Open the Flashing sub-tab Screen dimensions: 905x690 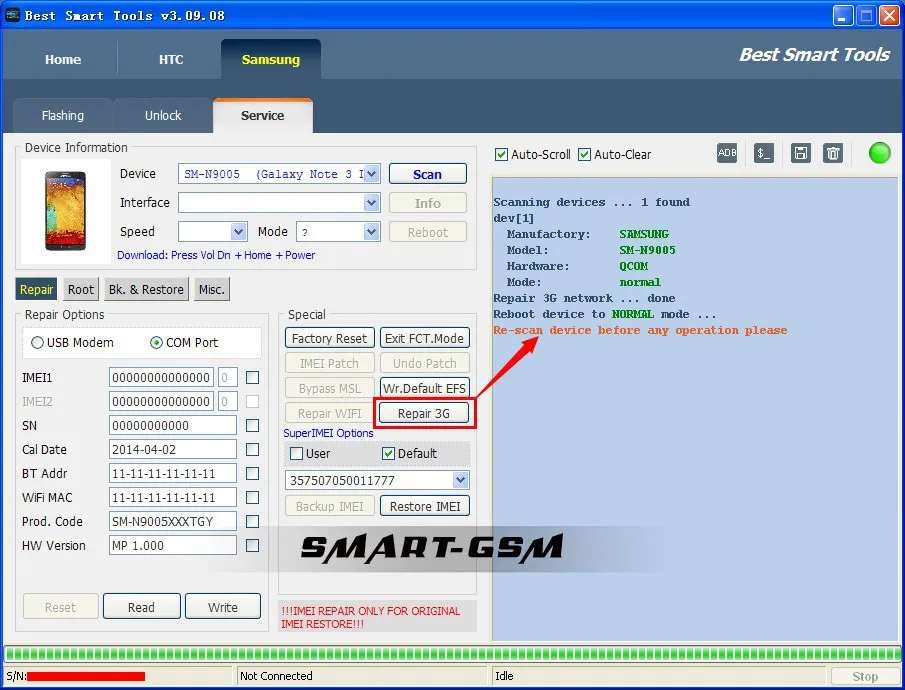[x=62, y=115]
